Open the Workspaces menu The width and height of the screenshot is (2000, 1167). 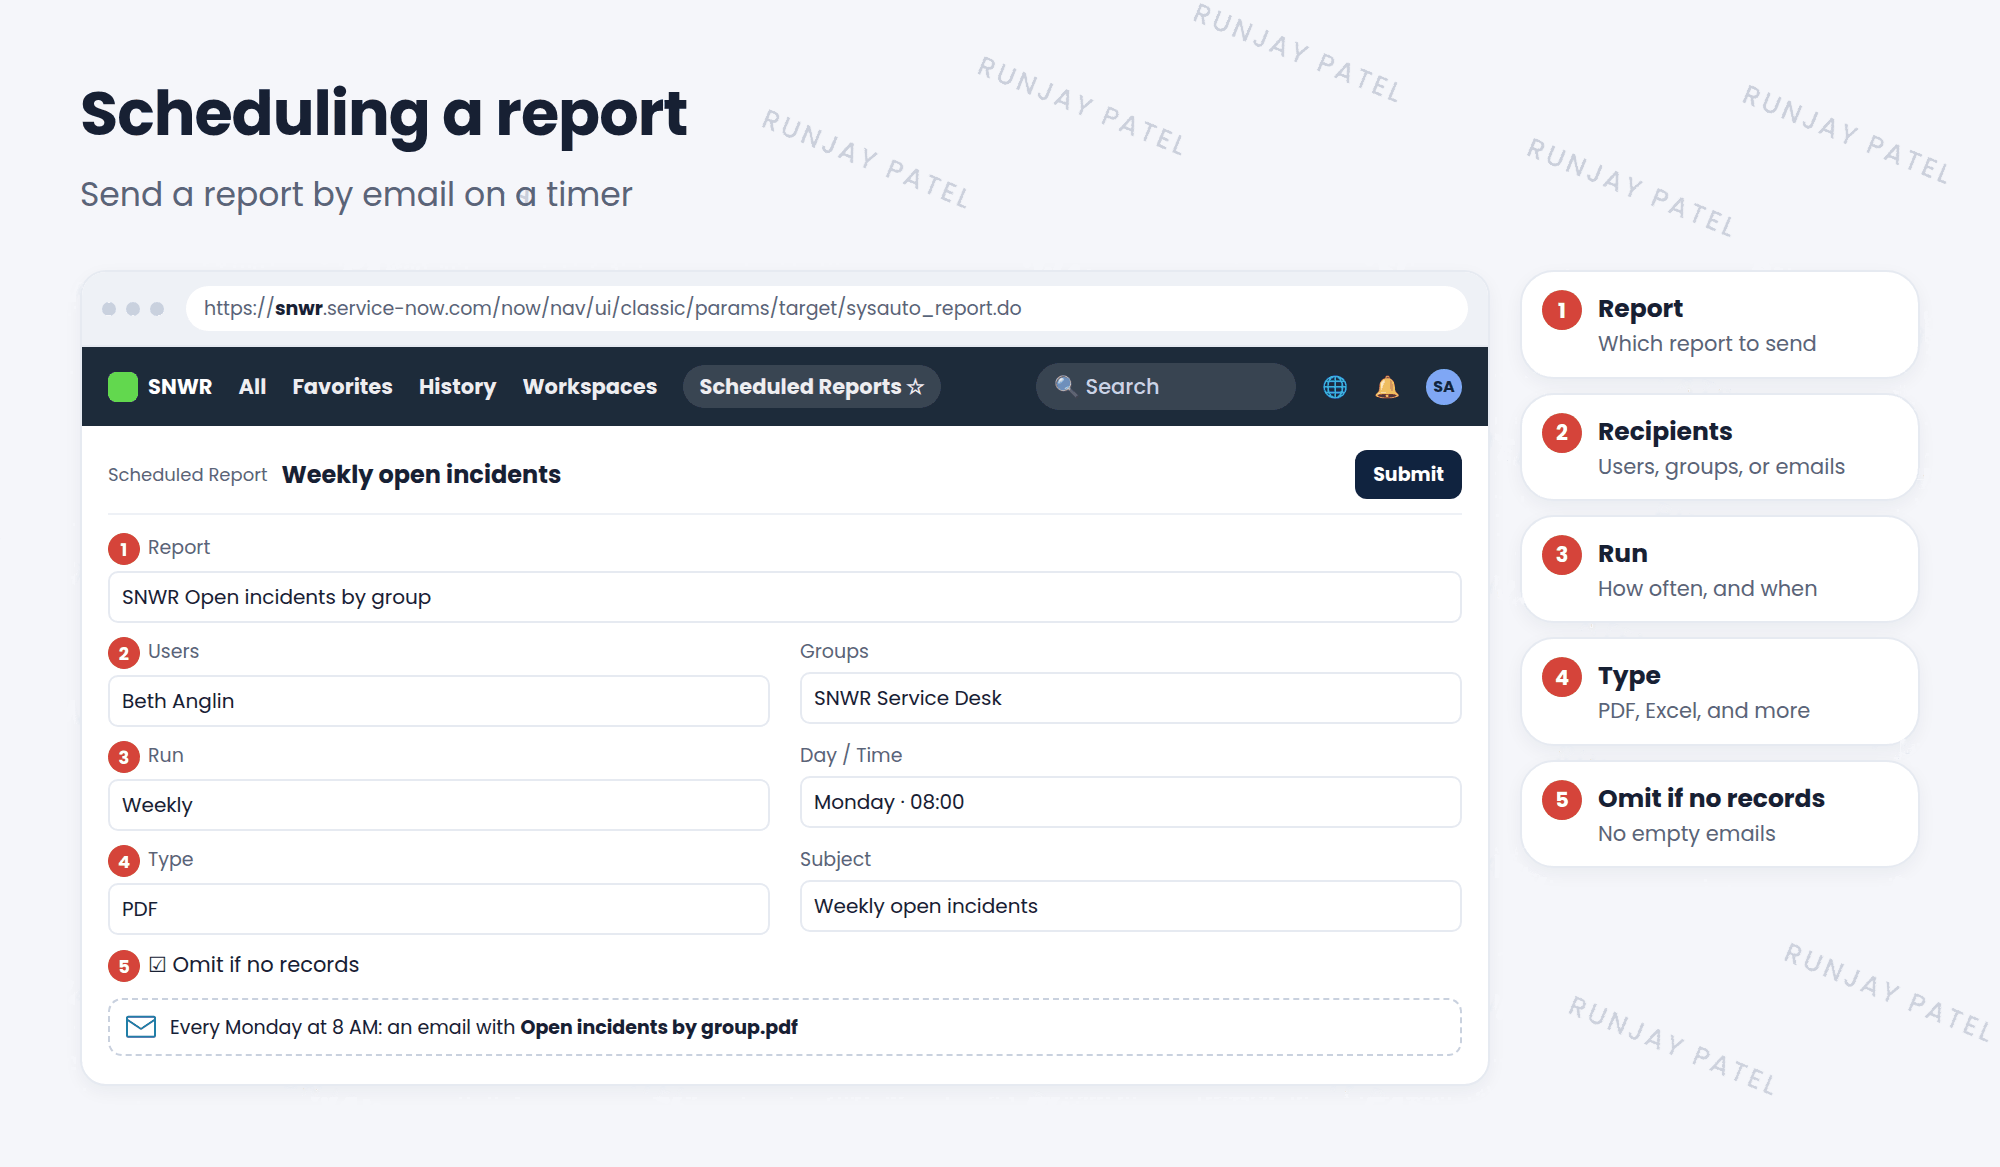click(590, 387)
